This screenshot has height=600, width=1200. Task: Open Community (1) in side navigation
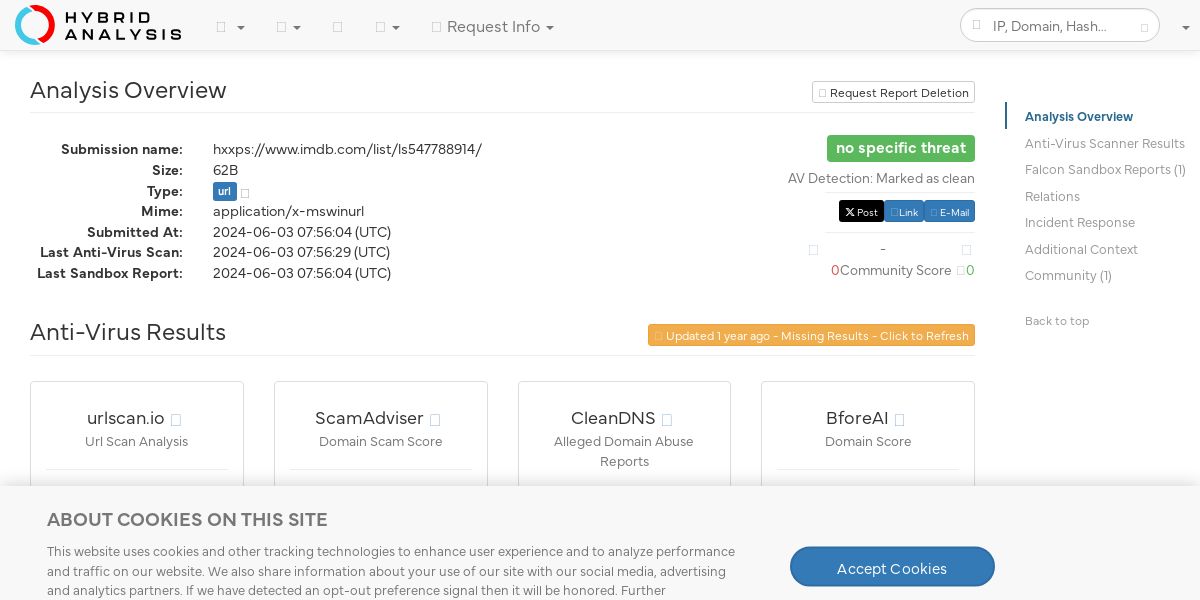coord(1068,276)
